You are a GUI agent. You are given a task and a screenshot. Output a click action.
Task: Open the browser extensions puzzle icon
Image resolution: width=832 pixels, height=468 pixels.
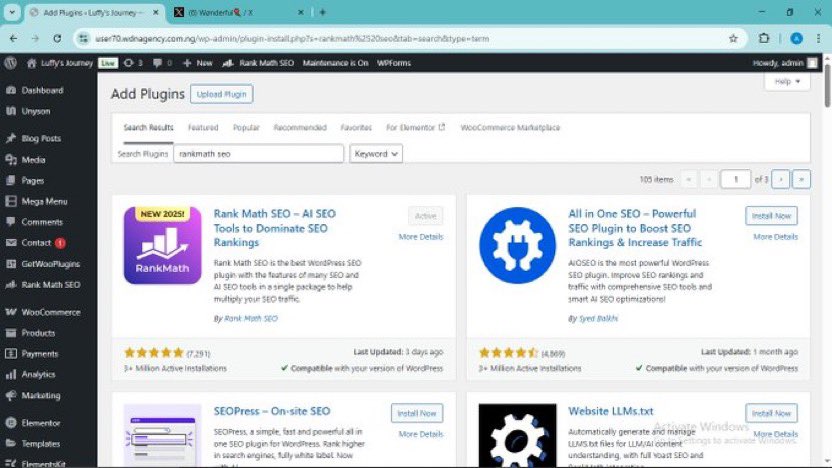coord(764,38)
